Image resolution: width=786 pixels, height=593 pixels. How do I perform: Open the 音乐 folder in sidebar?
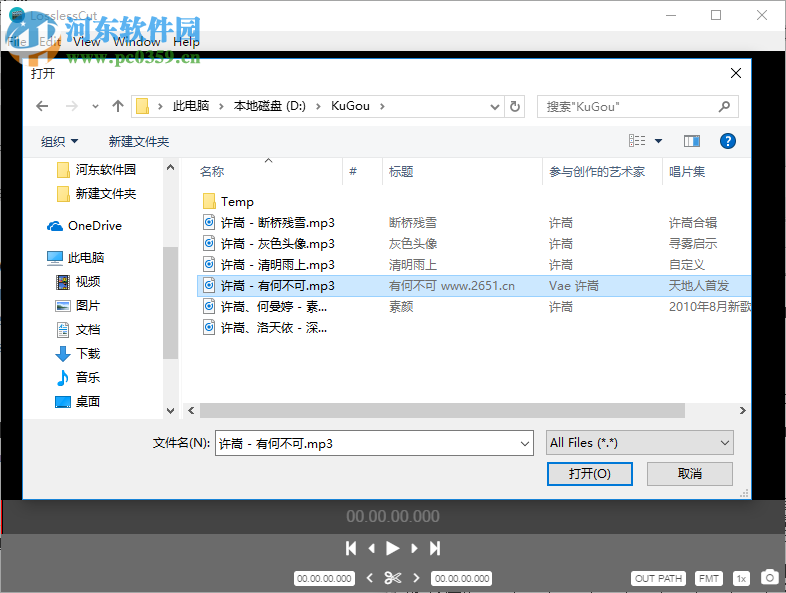tap(78, 377)
